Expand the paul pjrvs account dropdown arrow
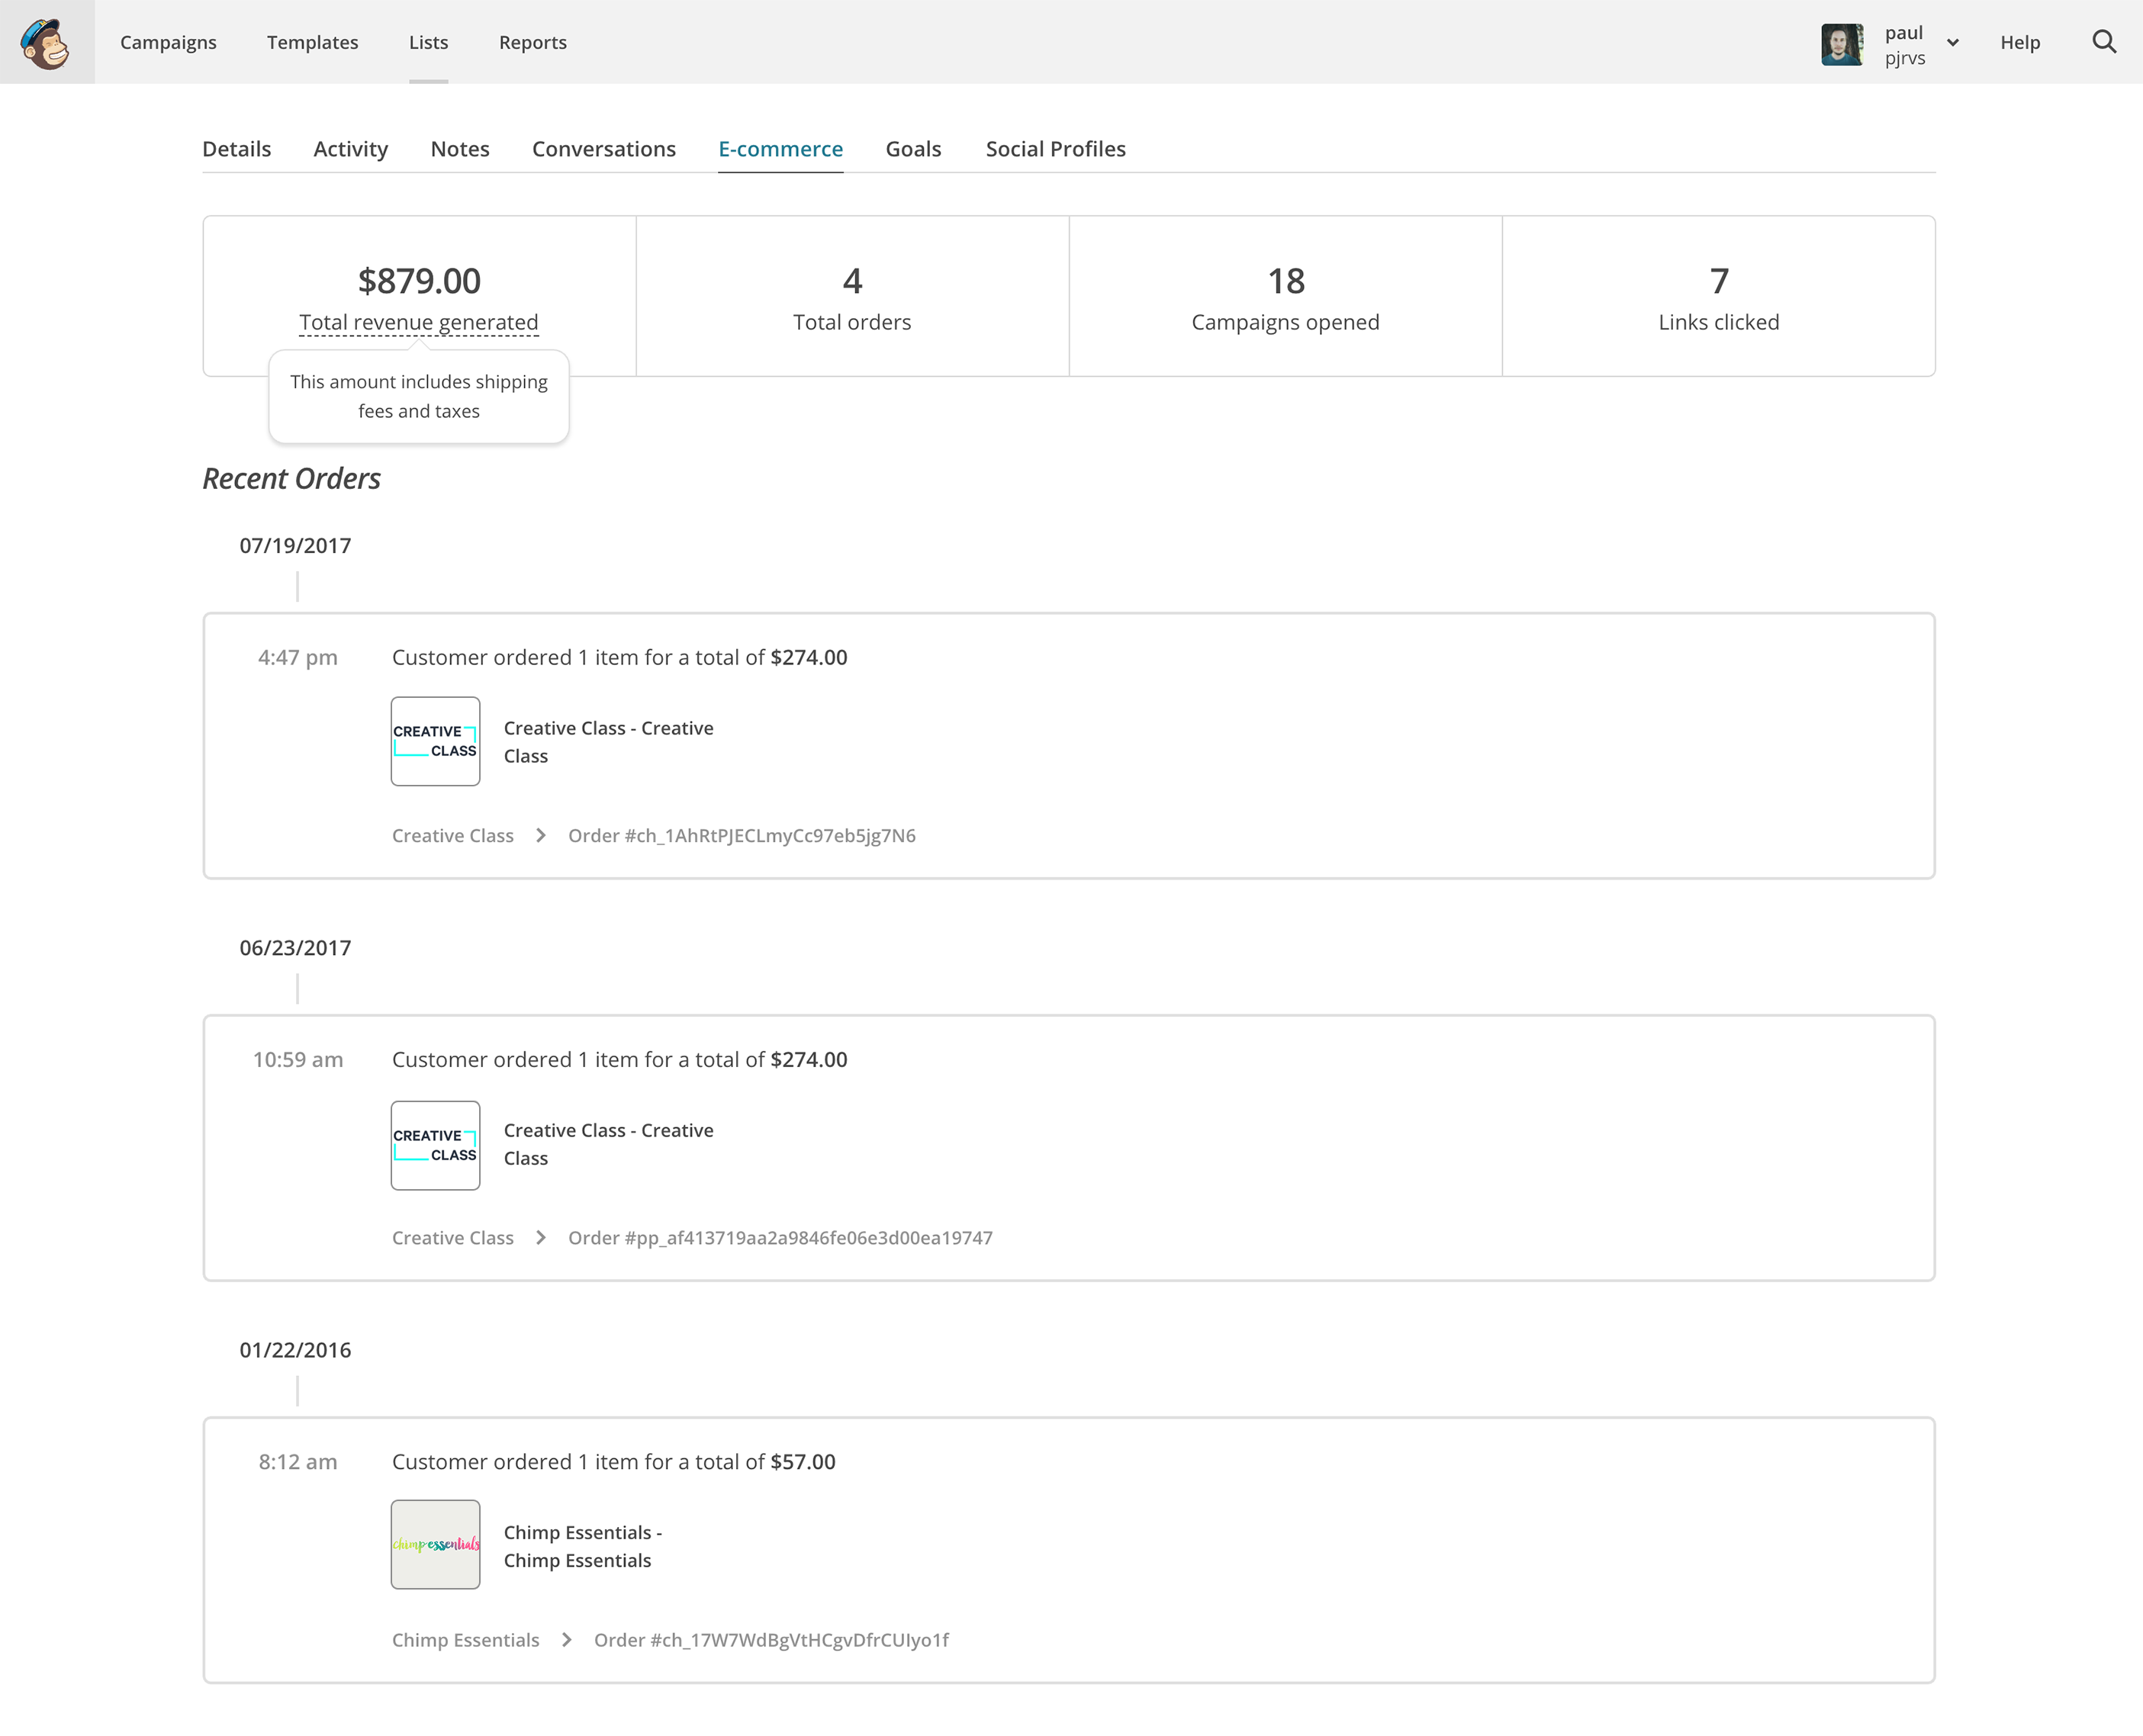 [x=1952, y=43]
